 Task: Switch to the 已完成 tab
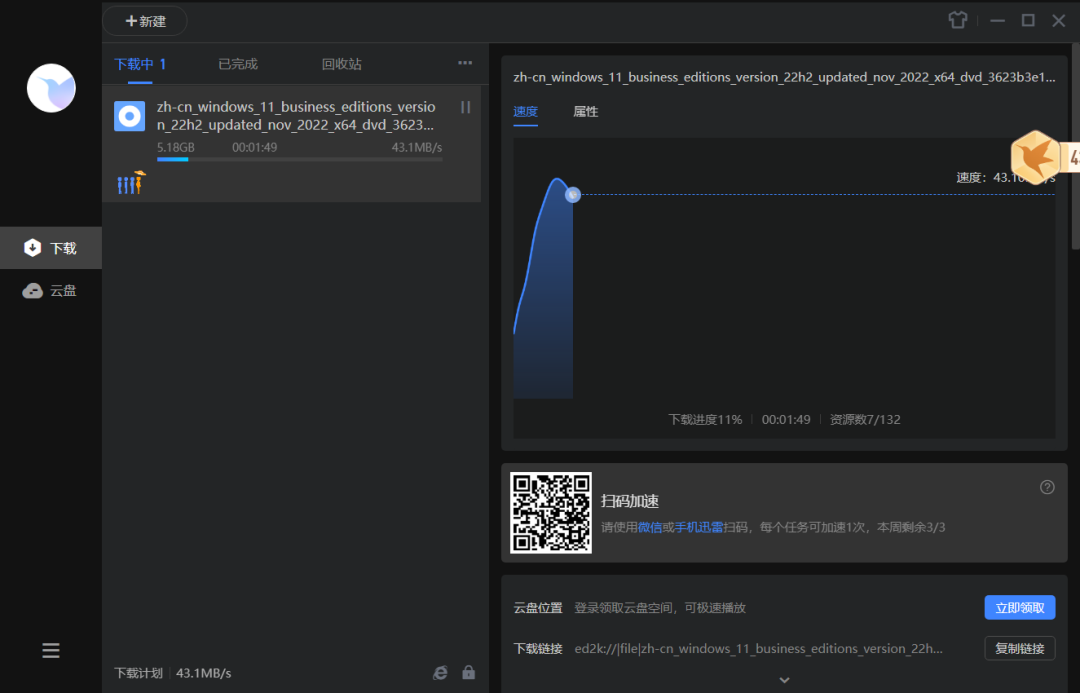tap(238, 64)
